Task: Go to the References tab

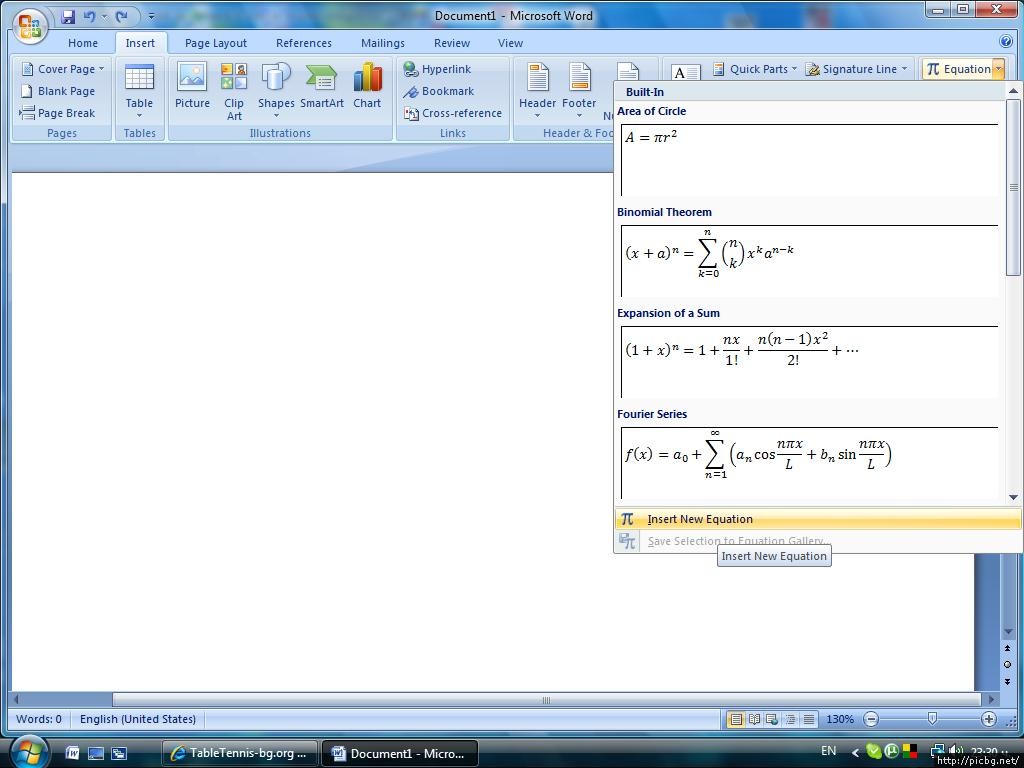Action: (304, 43)
